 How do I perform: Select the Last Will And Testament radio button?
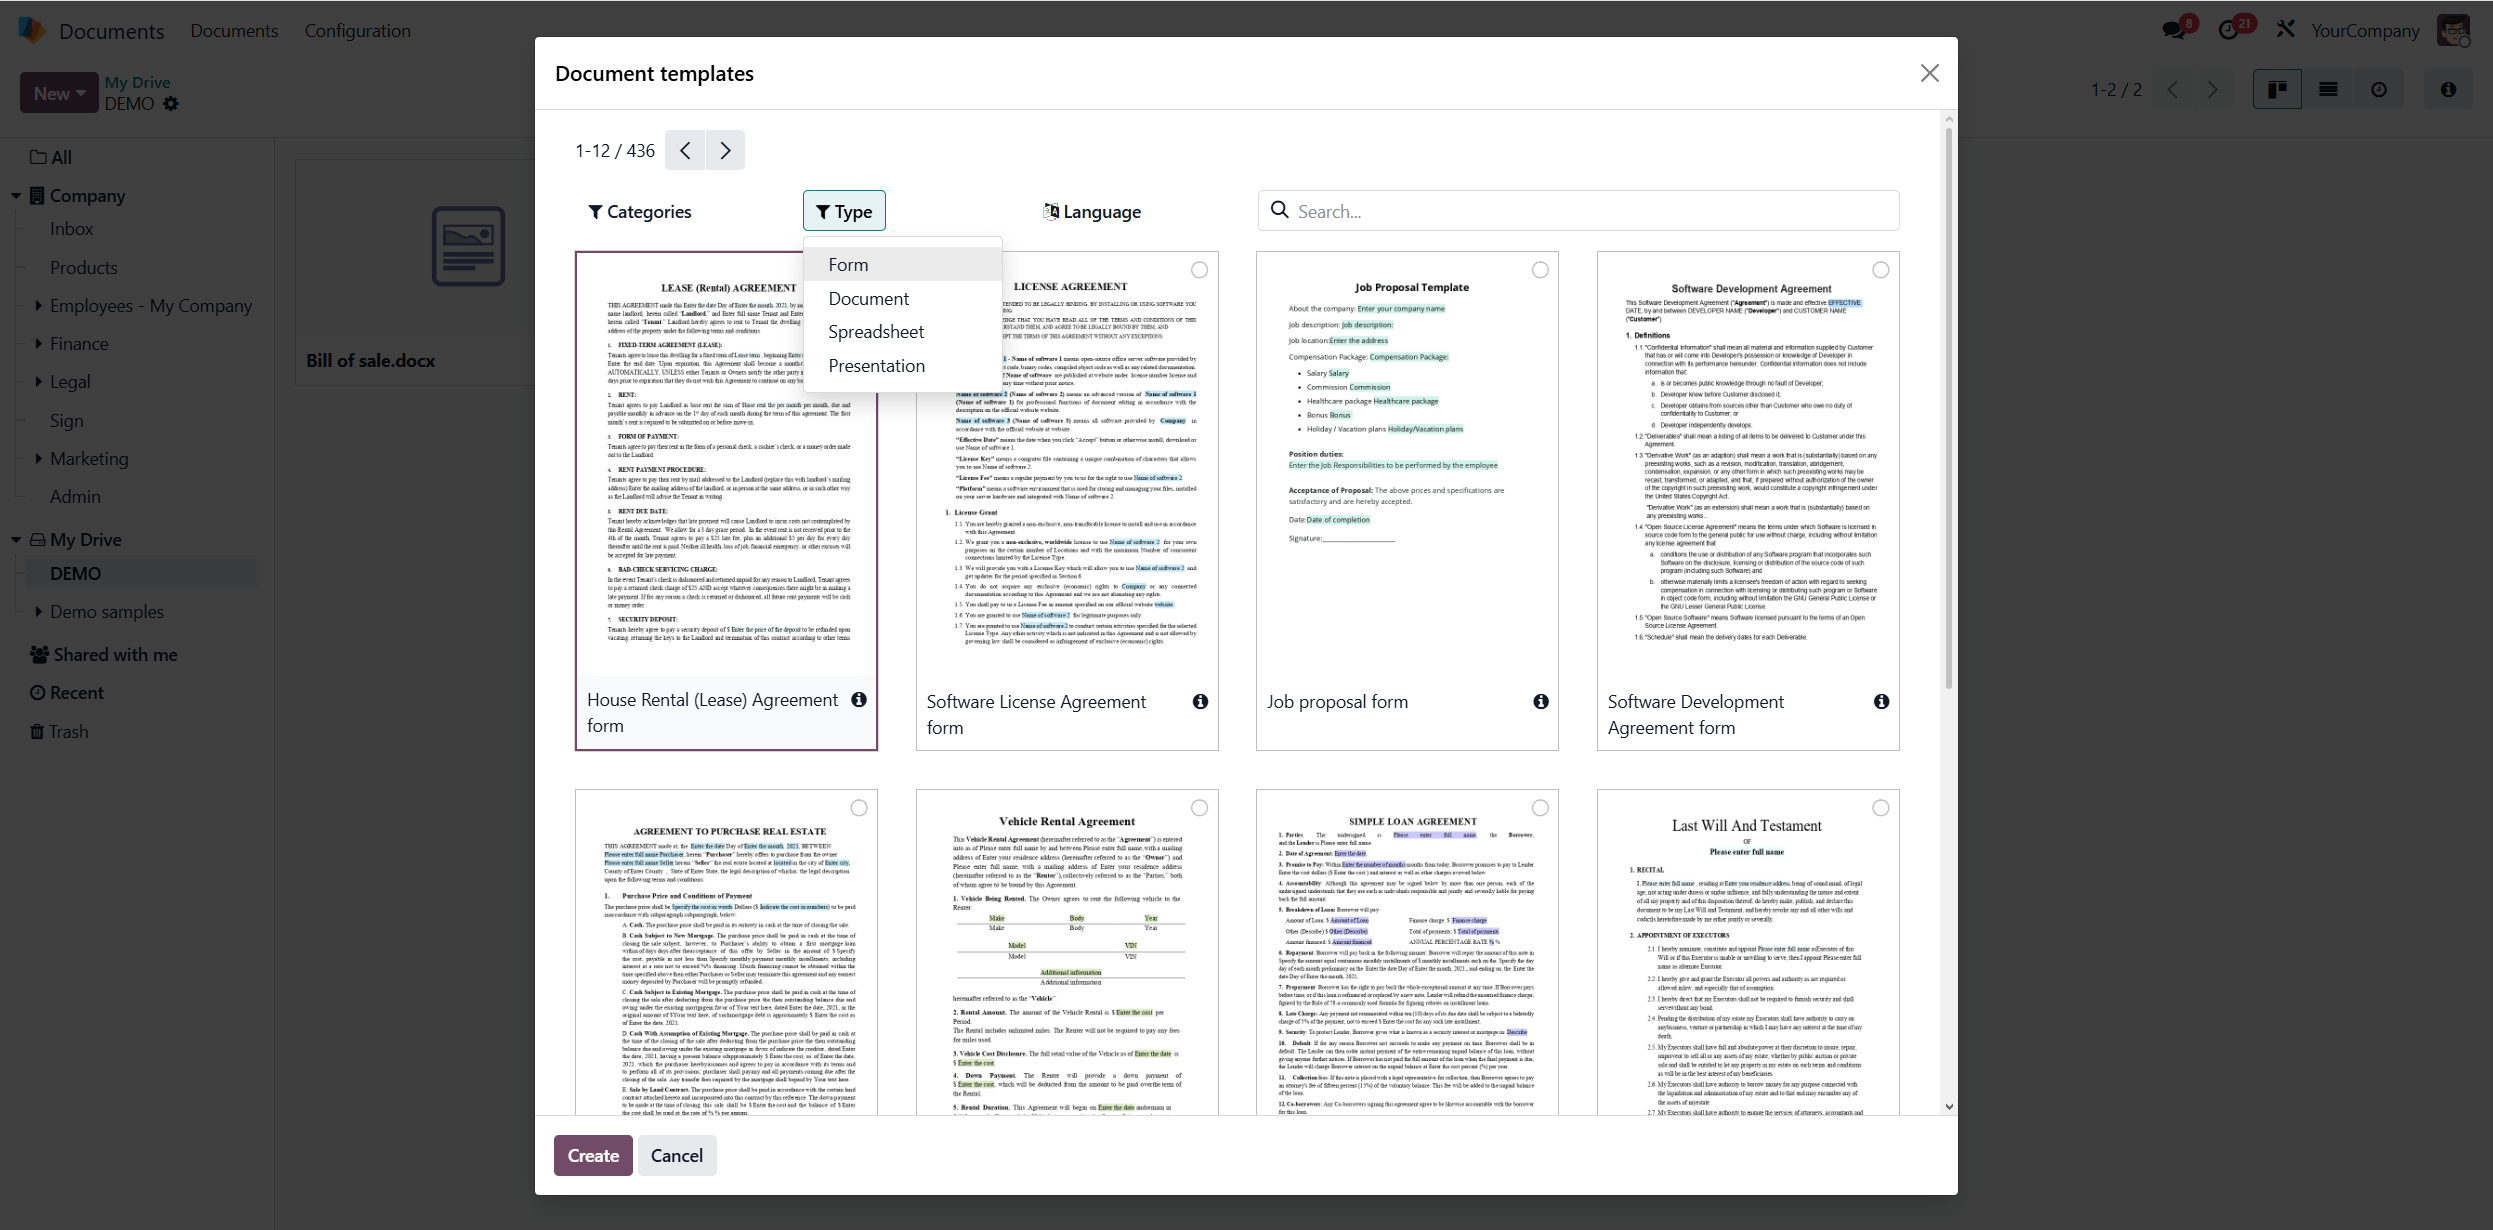(1881, 808)
